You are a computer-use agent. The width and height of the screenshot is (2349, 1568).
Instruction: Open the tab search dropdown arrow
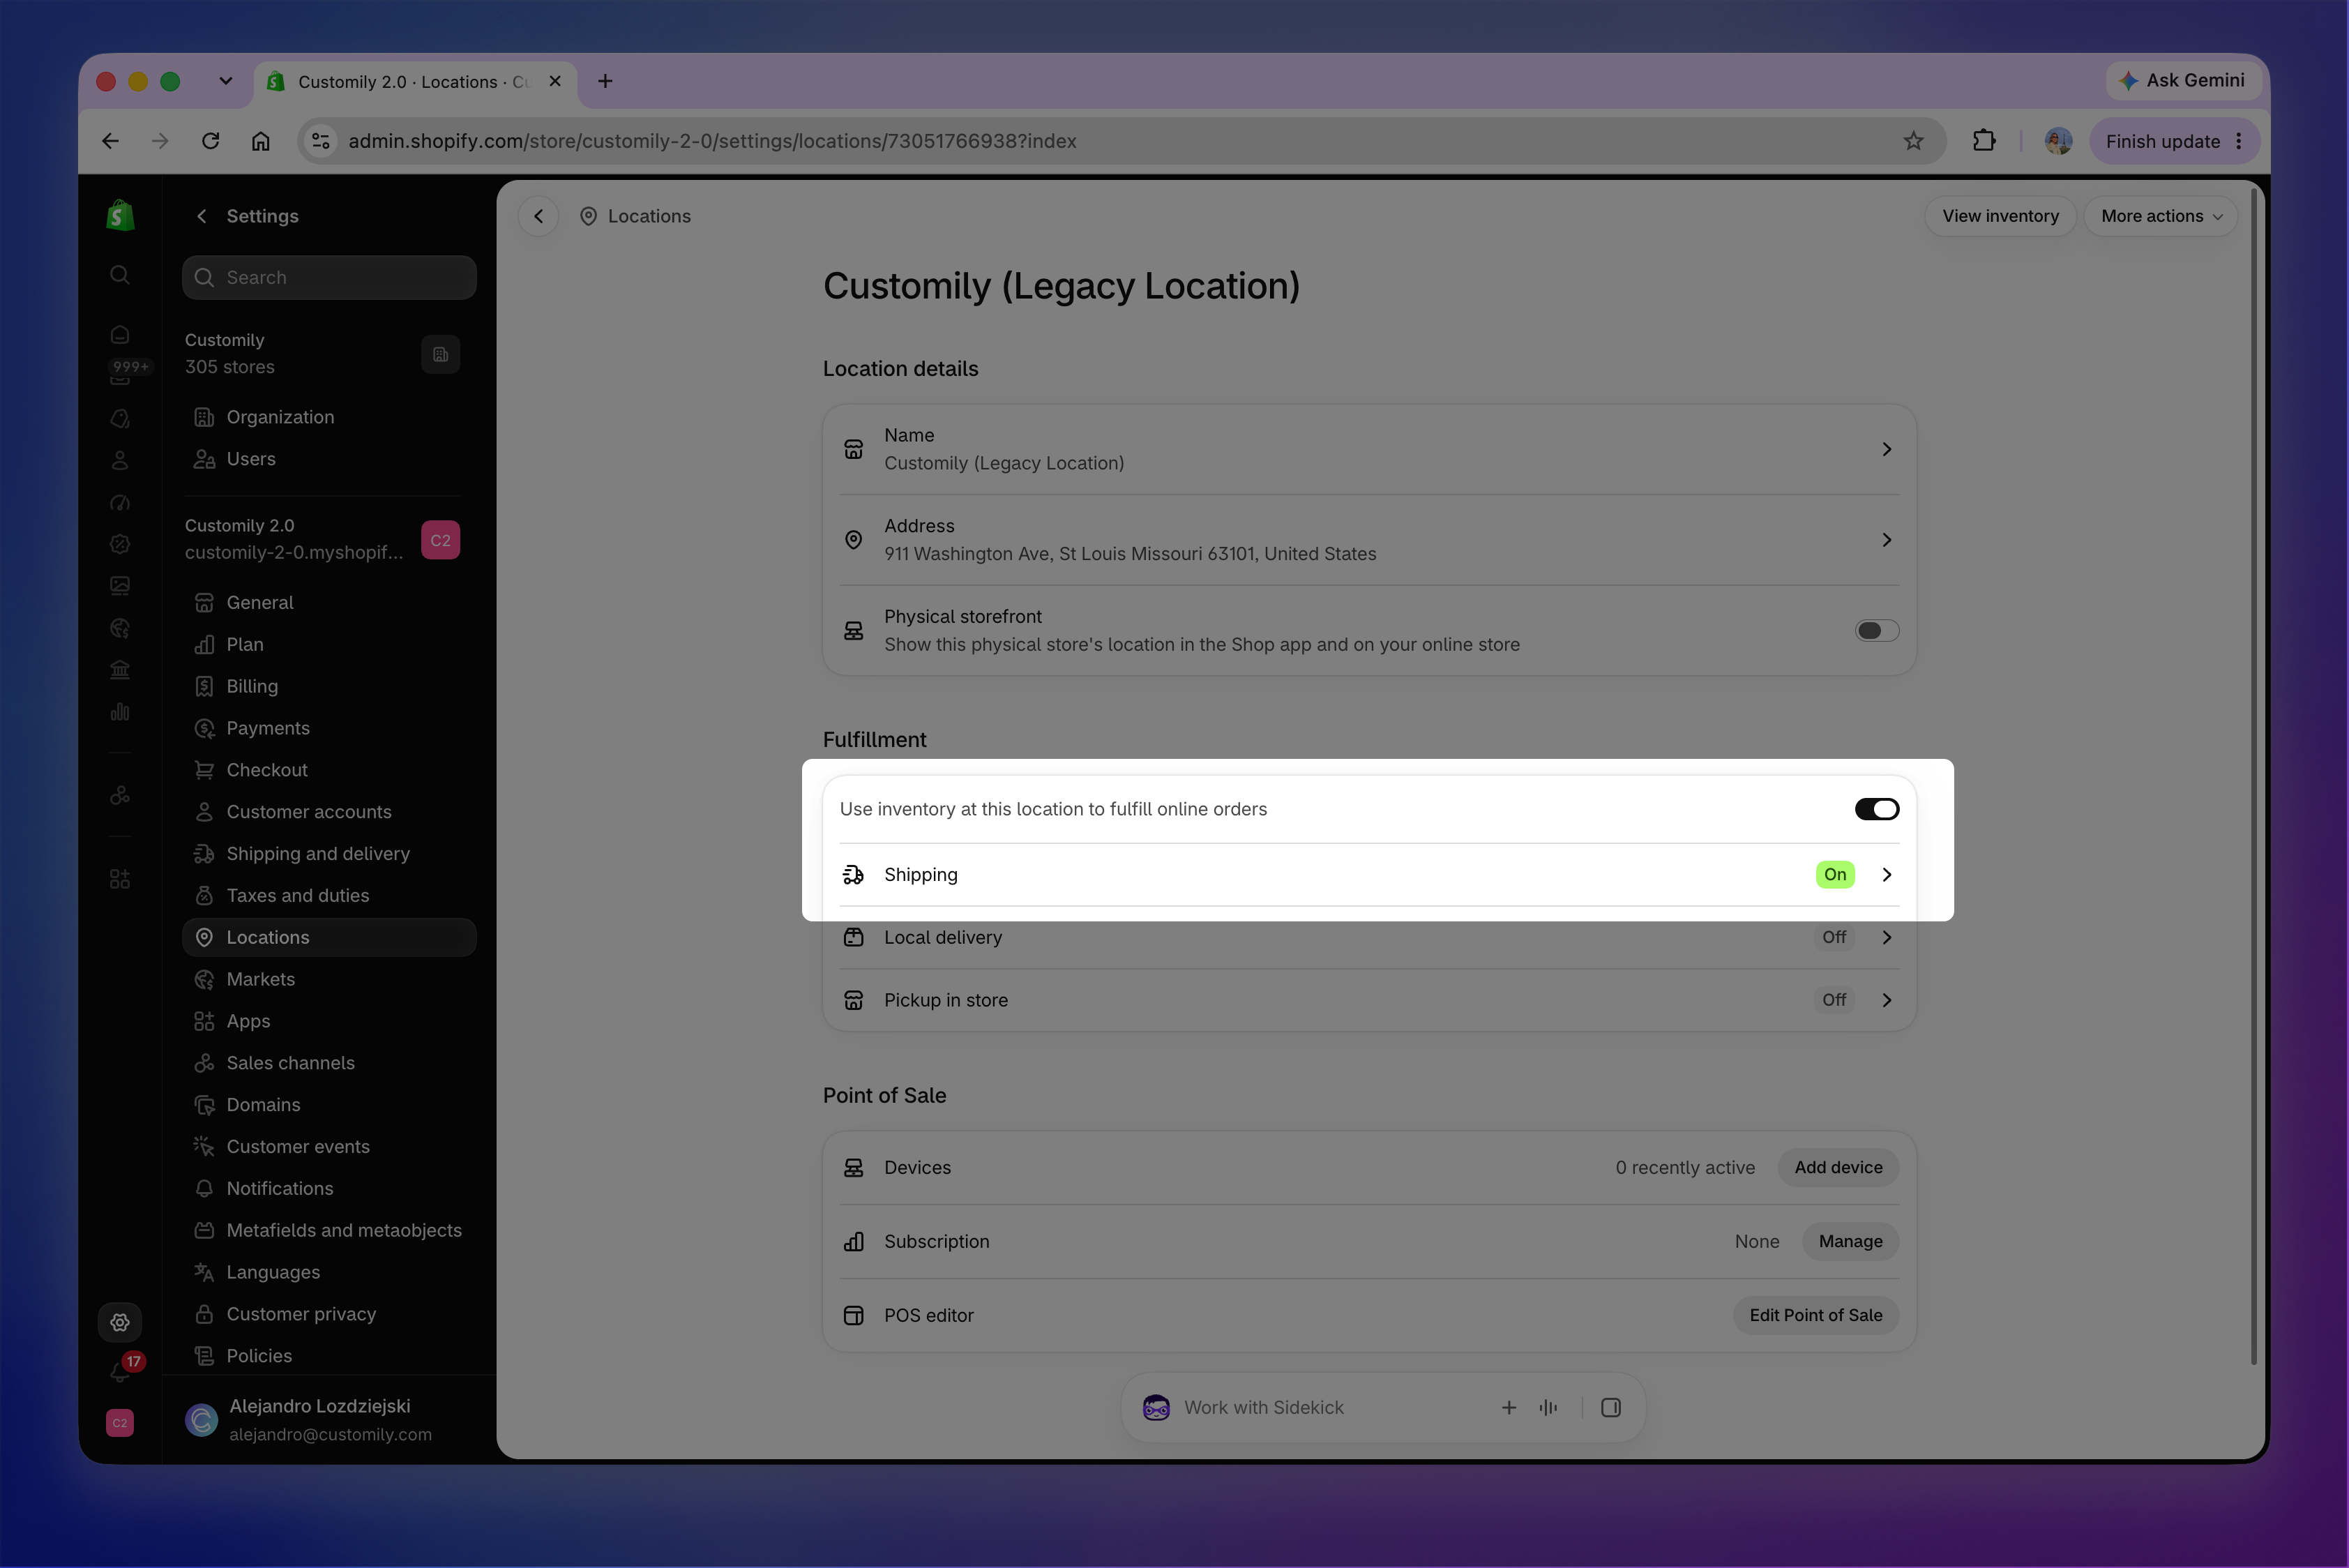(226, 81)
